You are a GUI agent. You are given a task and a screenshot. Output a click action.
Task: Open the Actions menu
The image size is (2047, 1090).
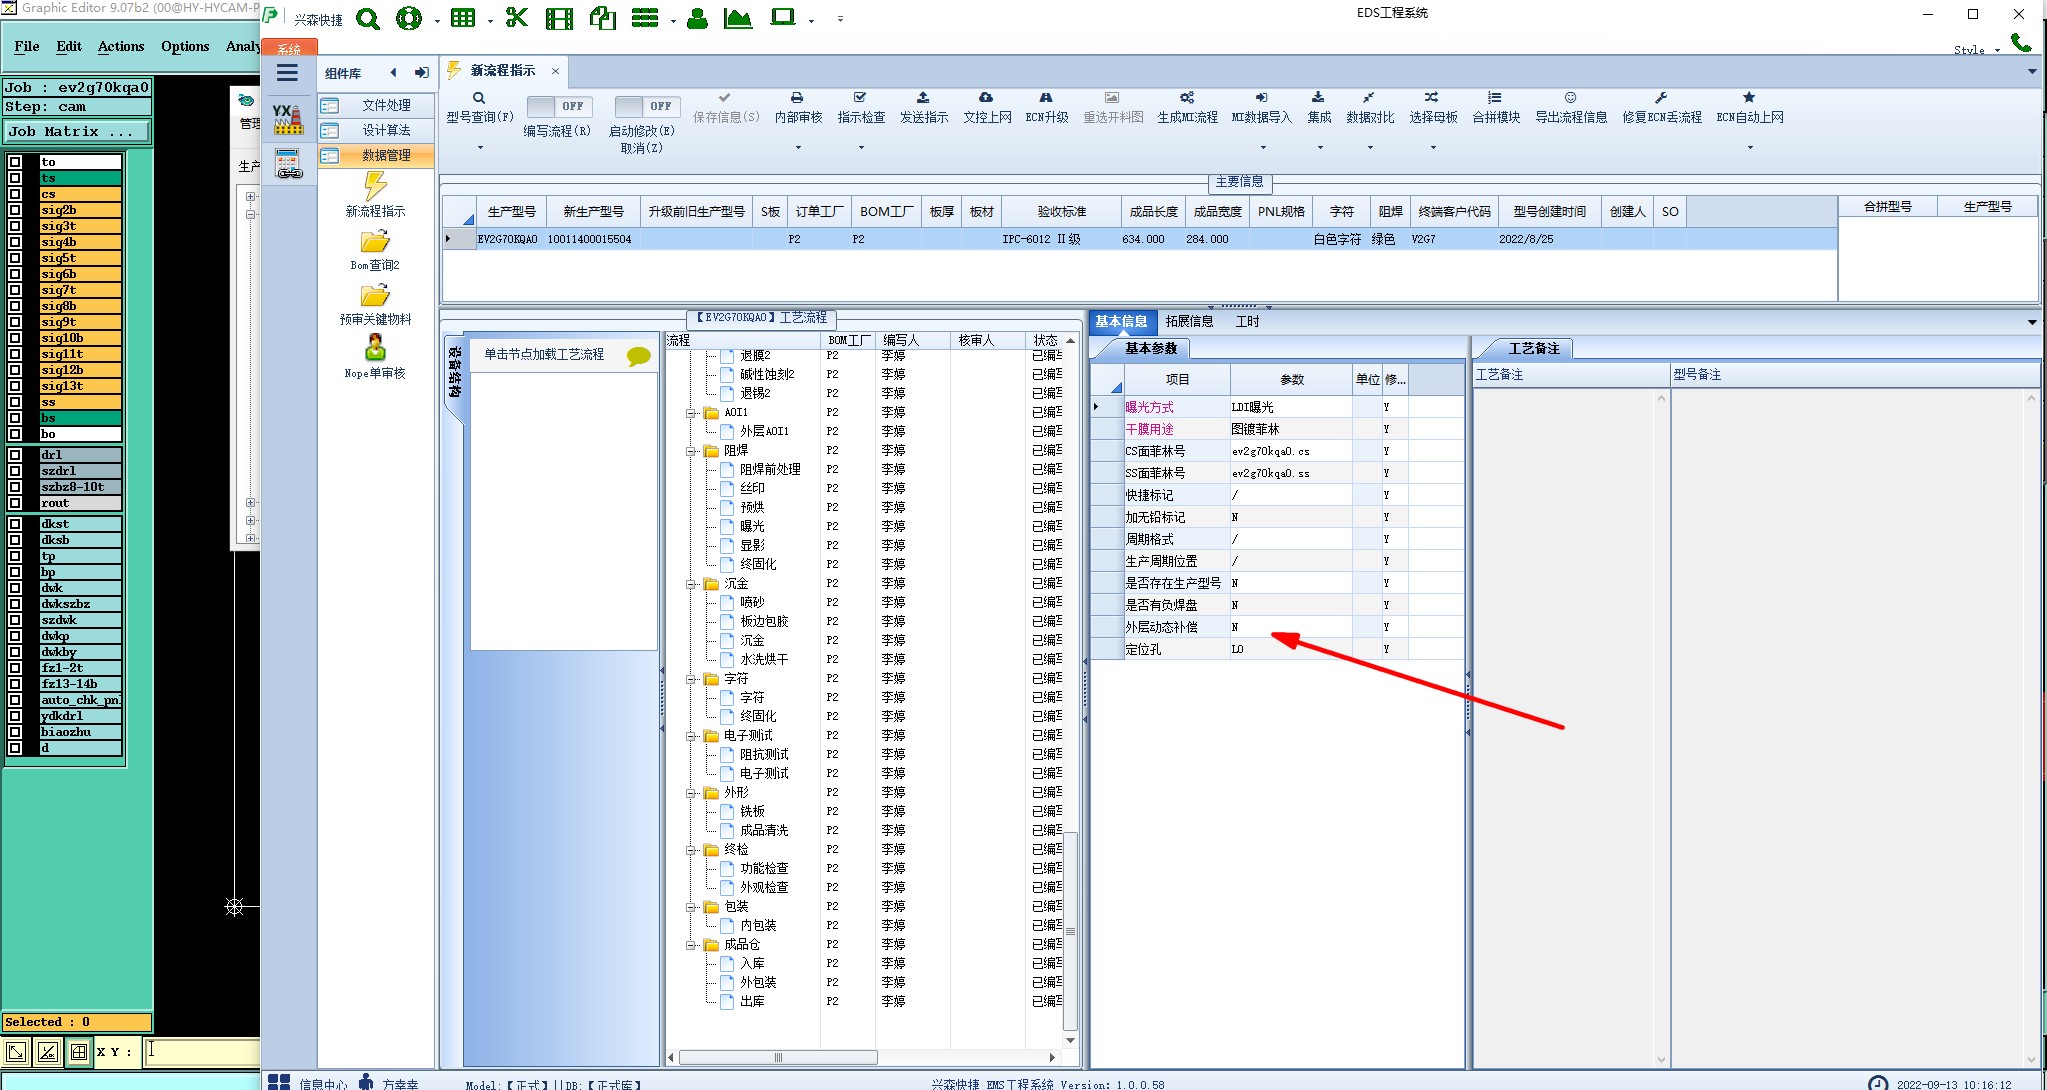(x=121, y=46)
